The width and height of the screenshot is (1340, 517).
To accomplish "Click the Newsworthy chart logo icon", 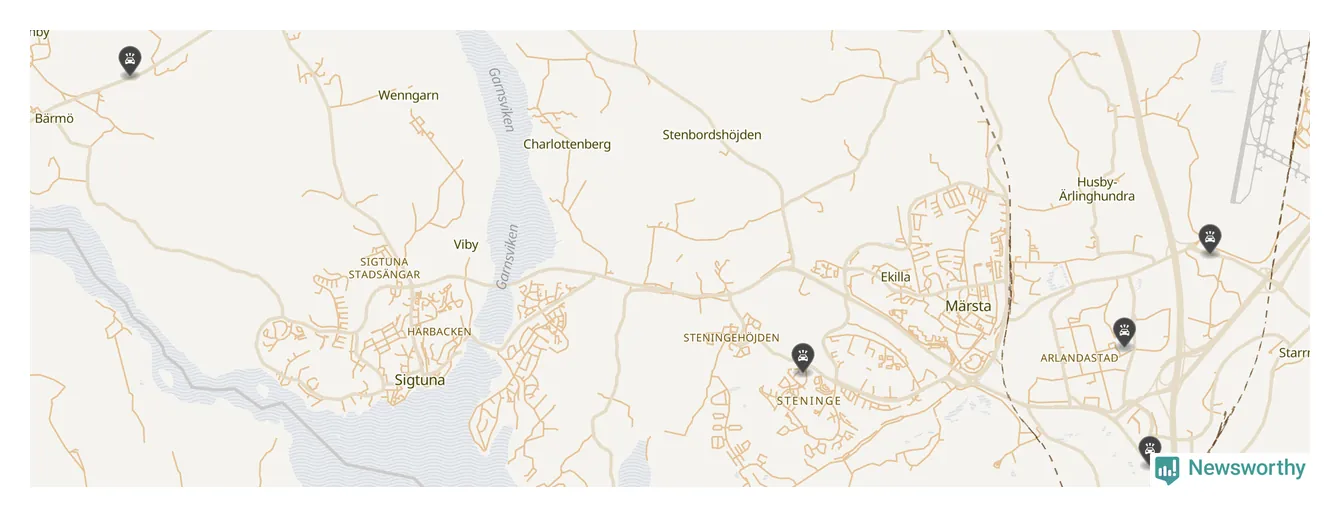I will click(x=1167, y=469).
